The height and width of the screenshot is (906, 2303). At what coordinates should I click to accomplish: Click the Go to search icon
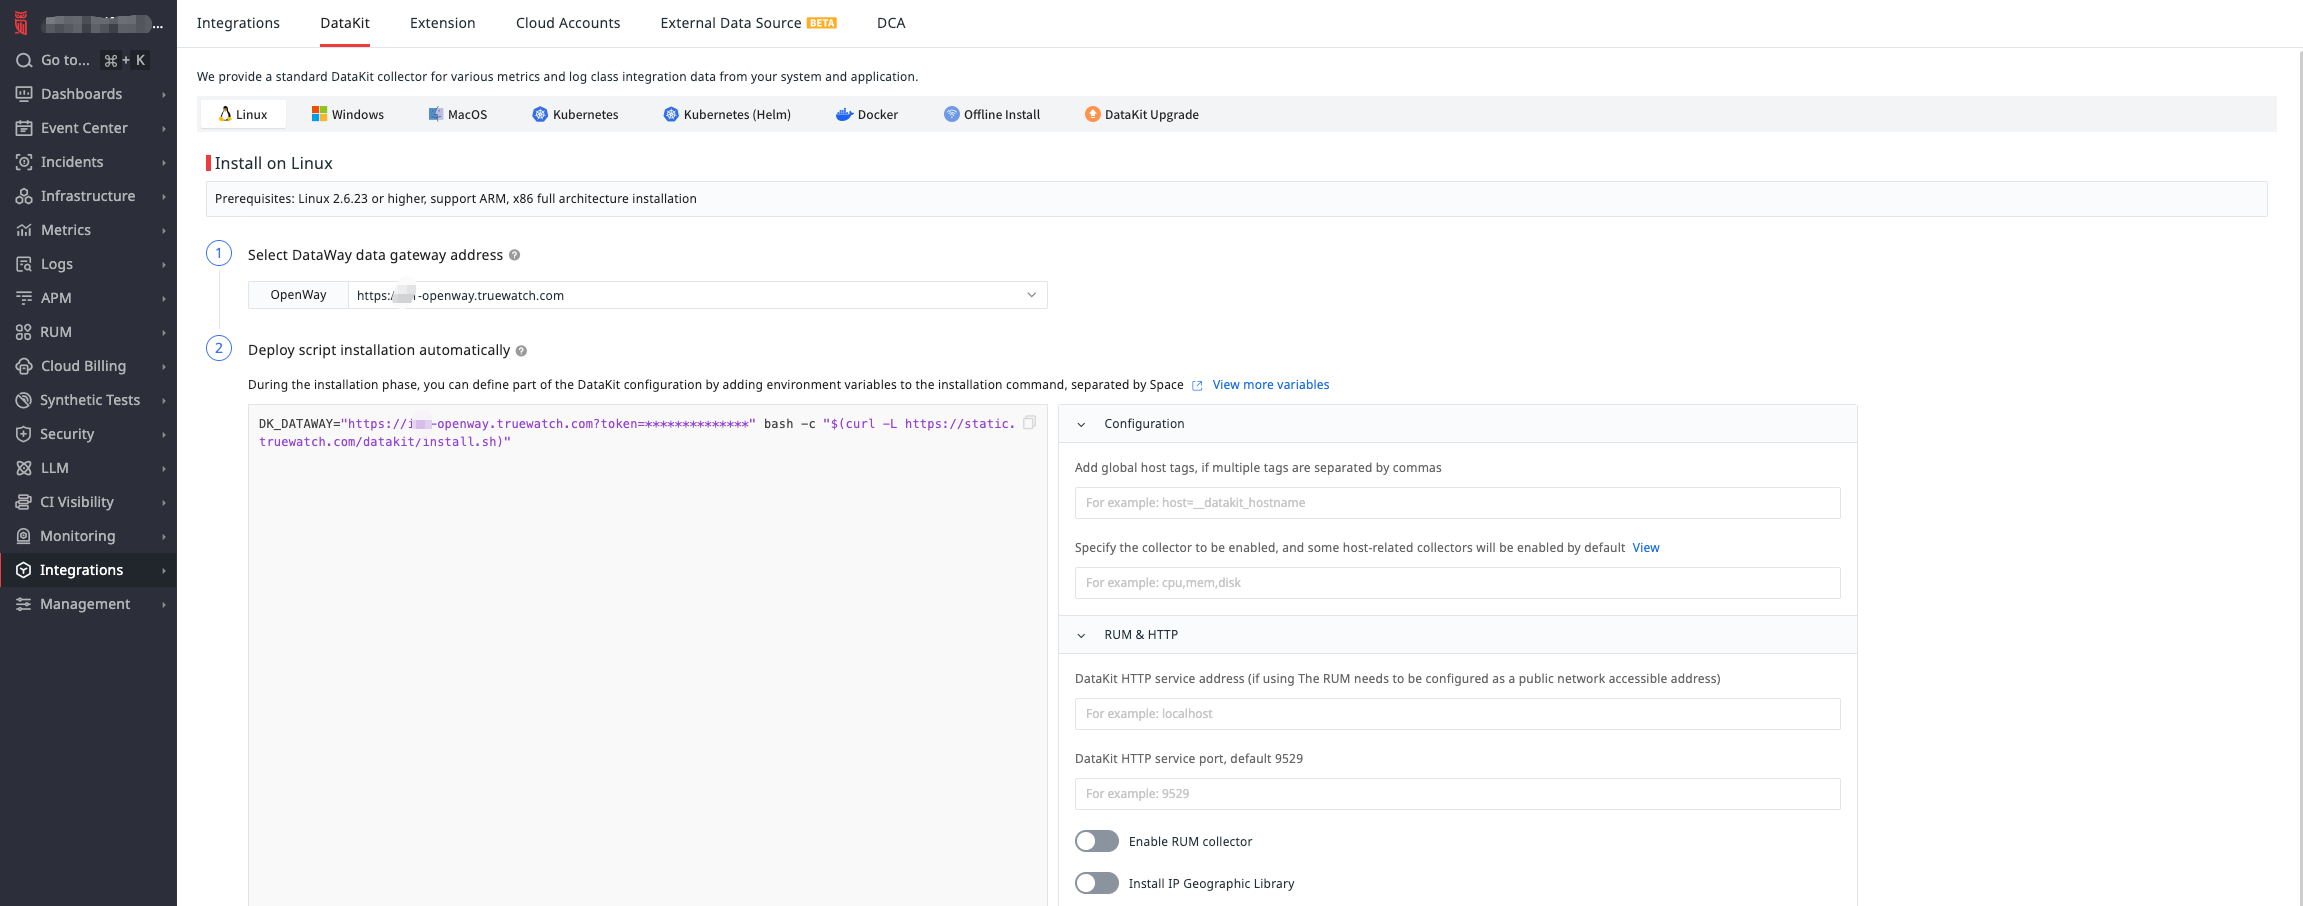24,60
